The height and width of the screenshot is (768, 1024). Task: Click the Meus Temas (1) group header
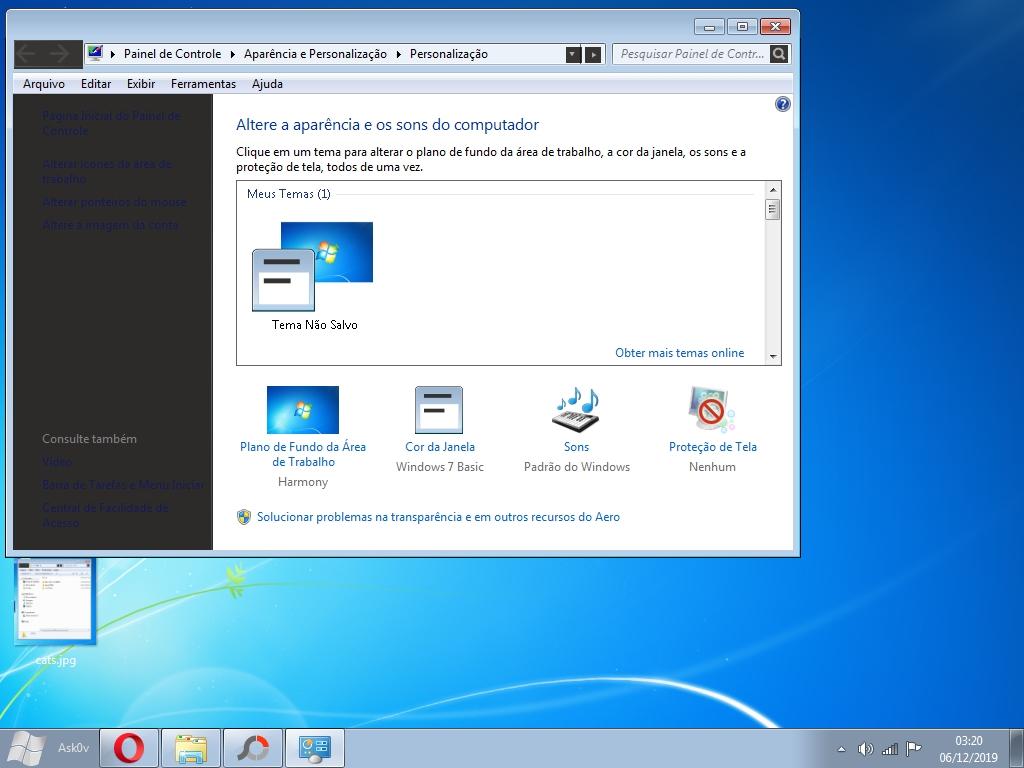pos(289,194)
